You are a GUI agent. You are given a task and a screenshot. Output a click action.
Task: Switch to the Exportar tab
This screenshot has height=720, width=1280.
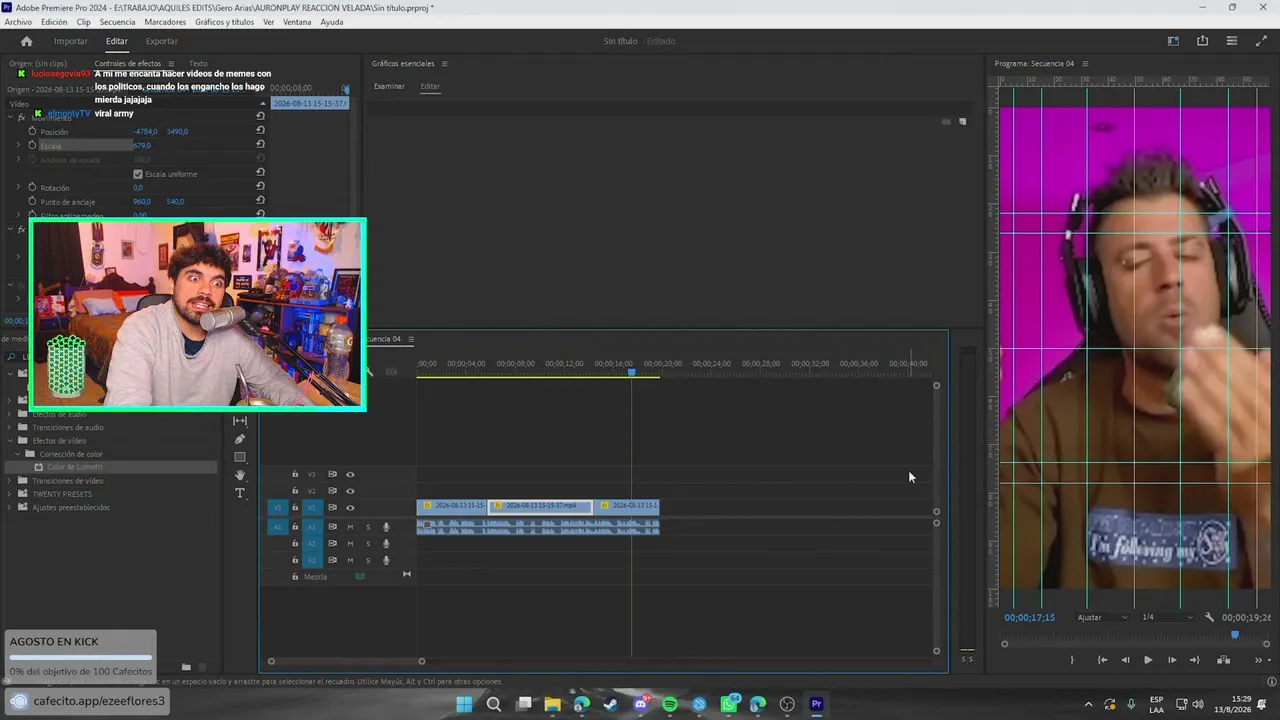pos(161,41)
